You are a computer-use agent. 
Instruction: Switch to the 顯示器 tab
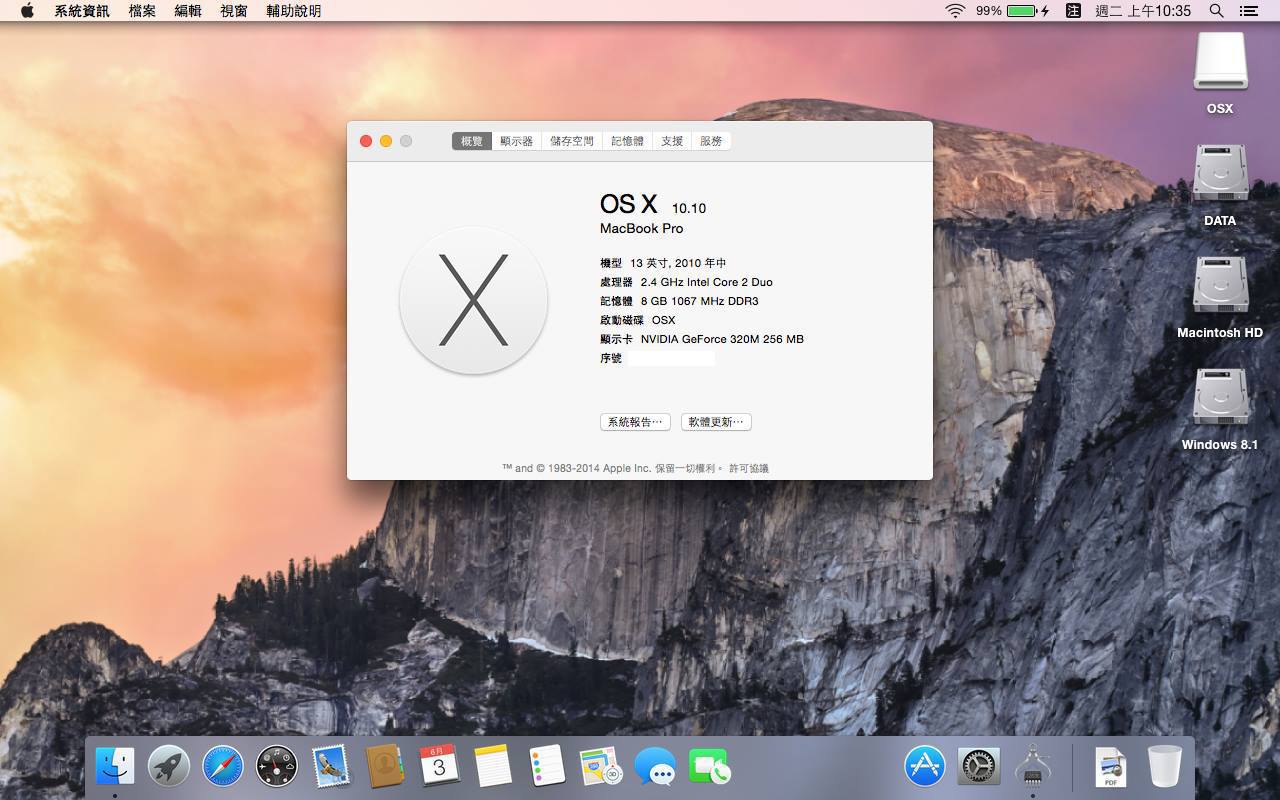(x=517, y=141)
